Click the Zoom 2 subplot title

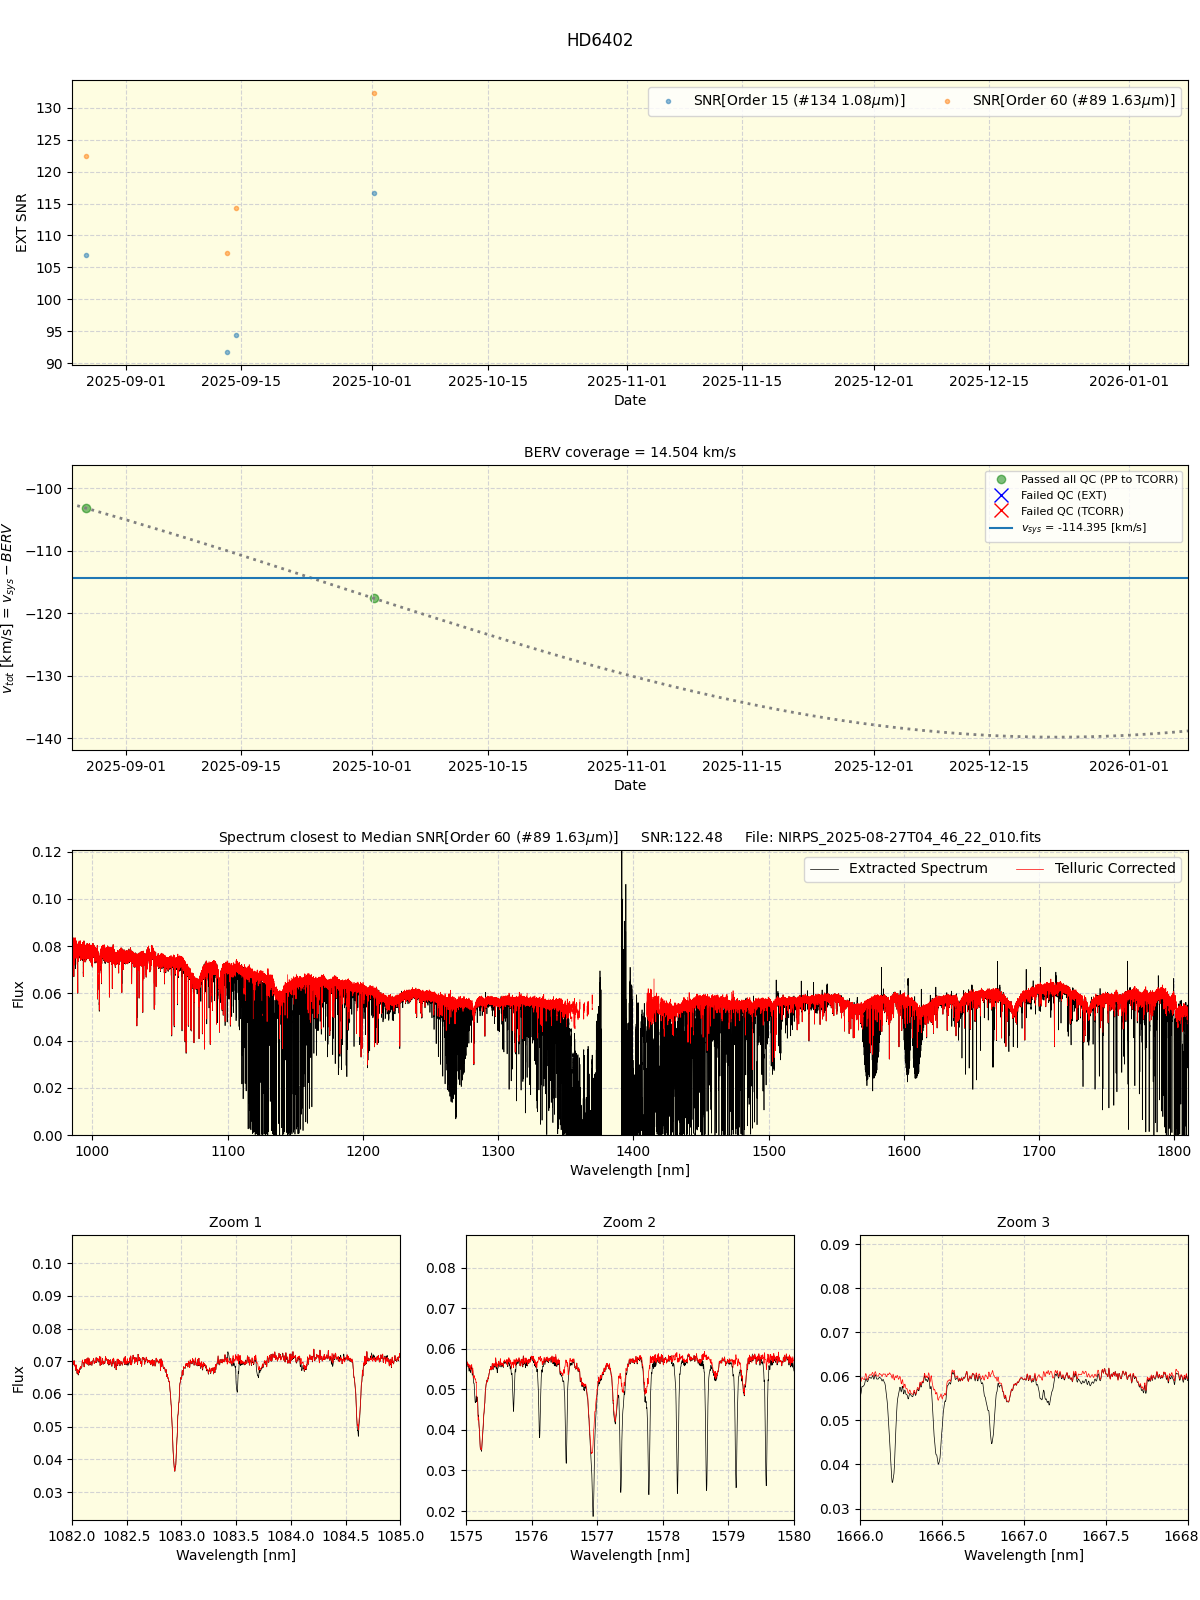[x=630, y=1223]
